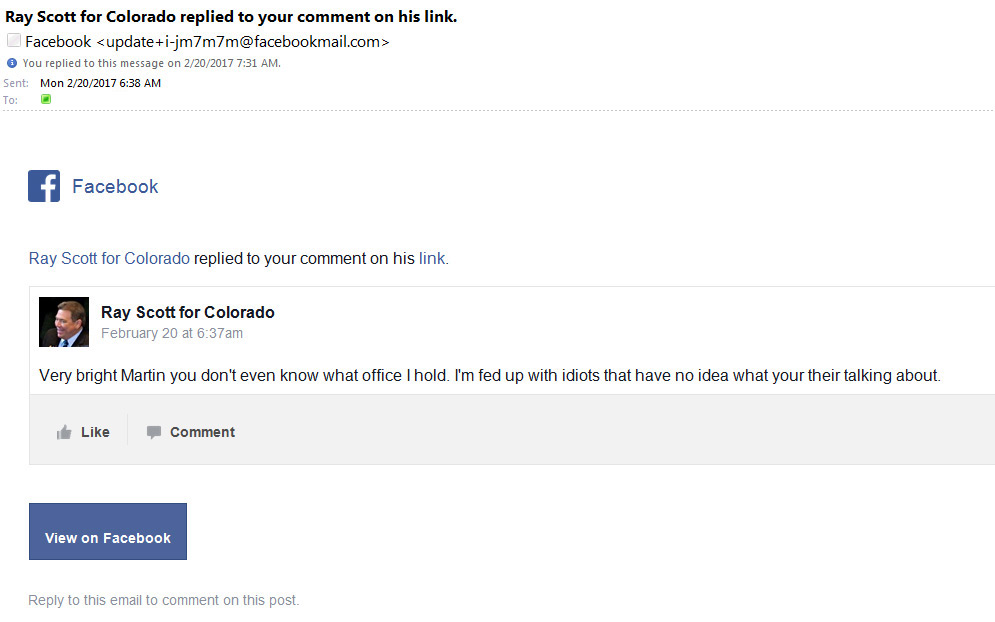Click the speech bubble Comment icon
This screenshot has width=995, height=622.
click(154, 433)
